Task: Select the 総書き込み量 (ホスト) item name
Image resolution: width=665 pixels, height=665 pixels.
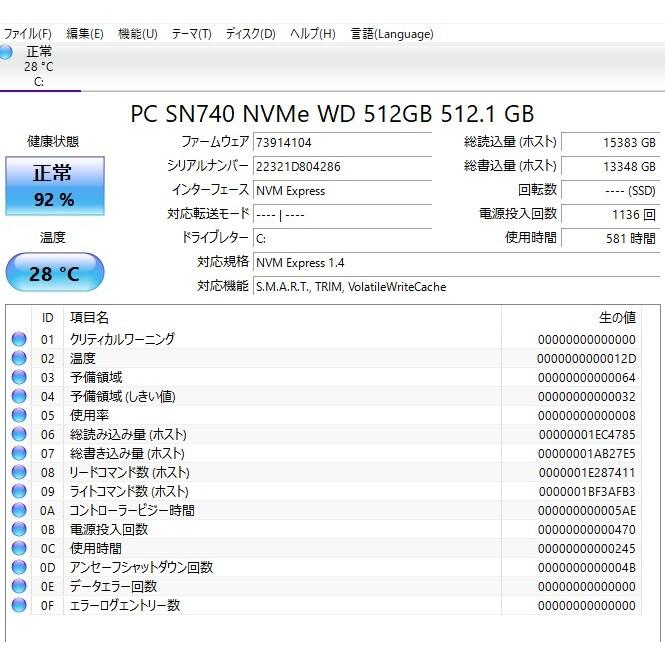Action: [127, 453]
